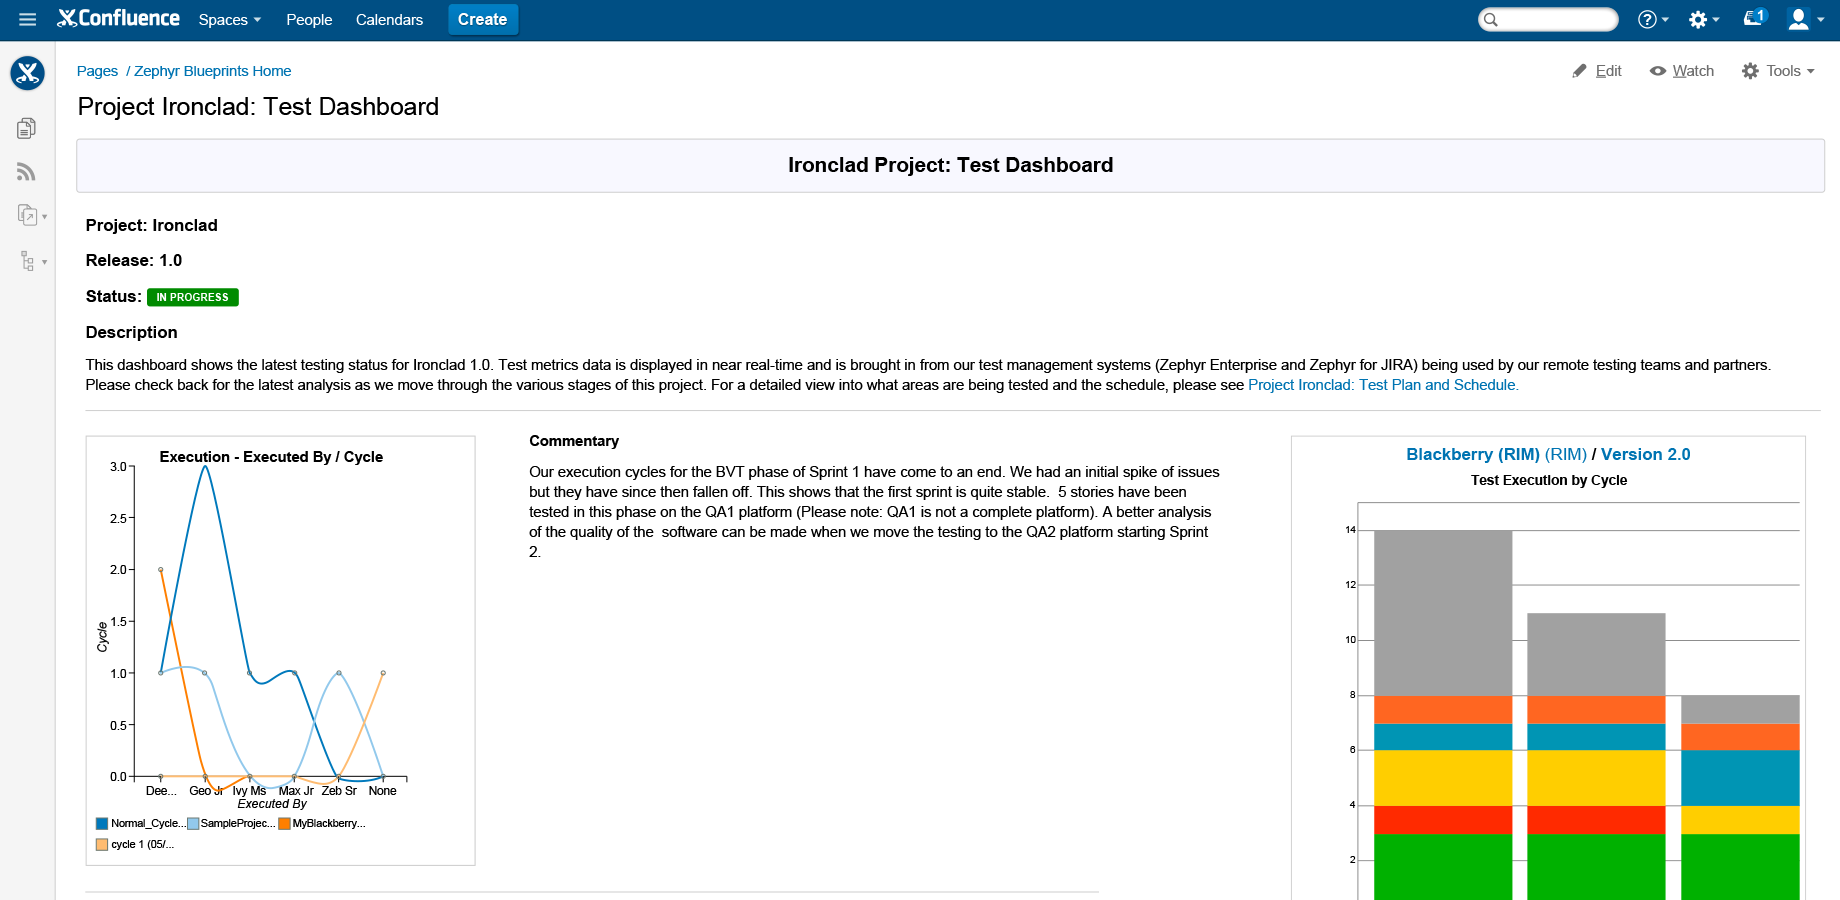
Task: Focus the top search field
Action: 1548,19
